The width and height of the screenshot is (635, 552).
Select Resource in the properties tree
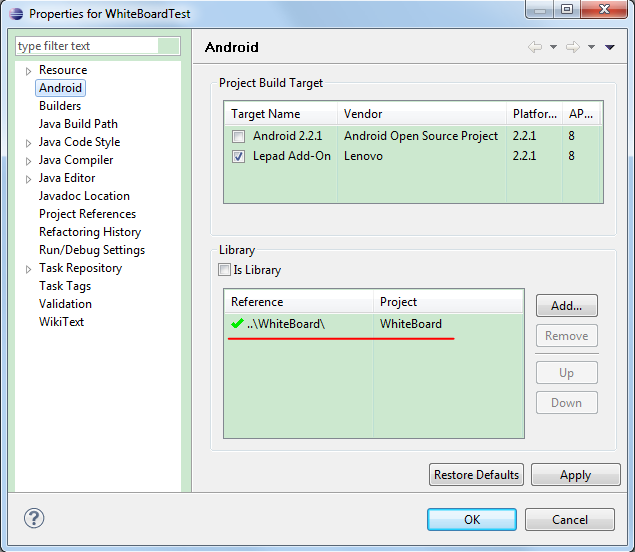pyautogui.click(x=63, y=70)
